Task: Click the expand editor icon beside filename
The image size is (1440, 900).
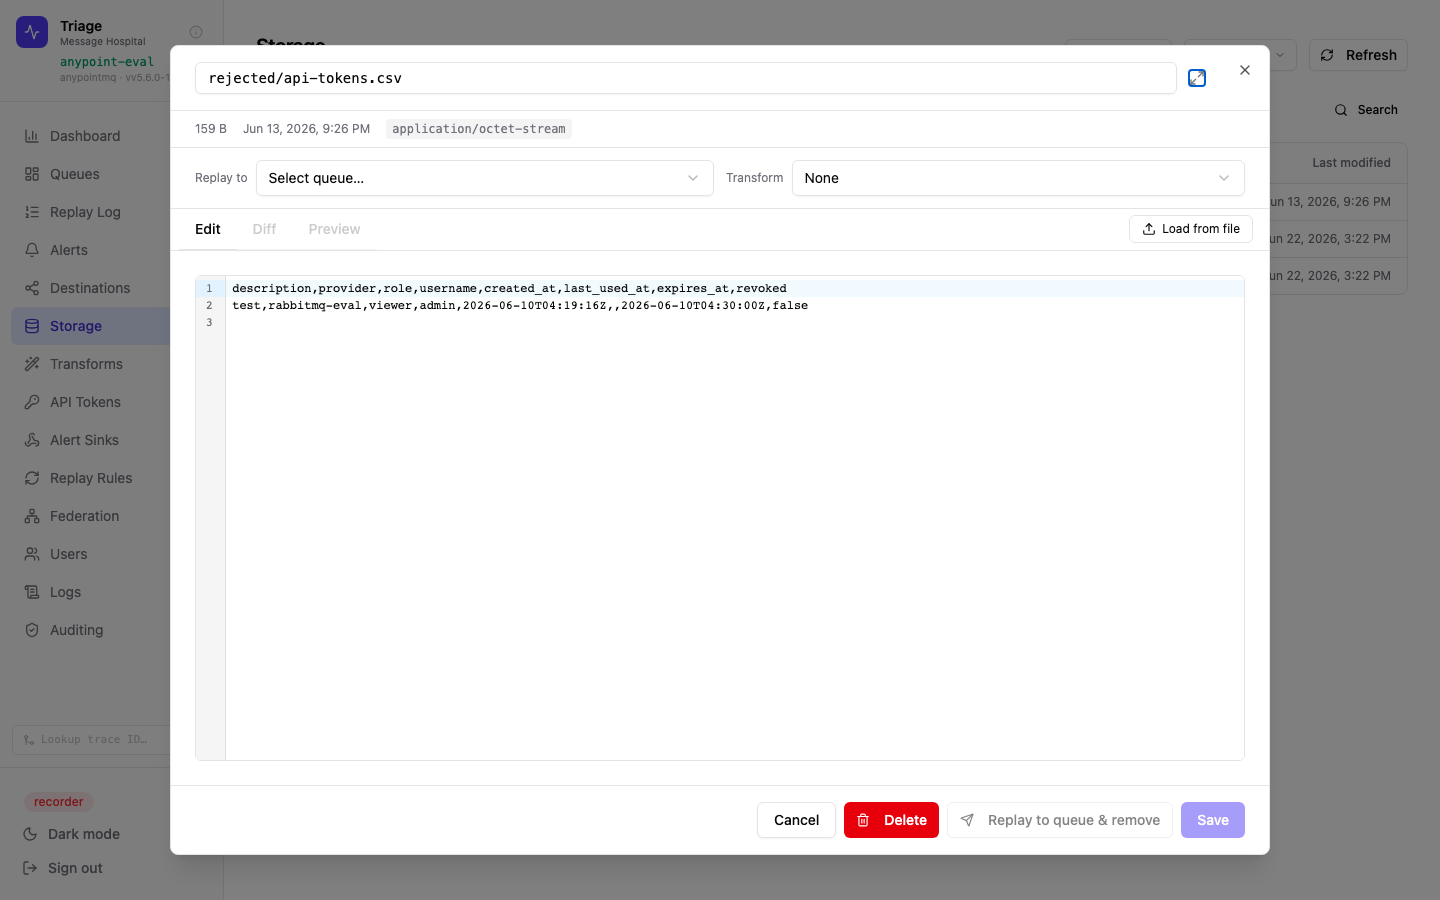Action: point(1197,78)
